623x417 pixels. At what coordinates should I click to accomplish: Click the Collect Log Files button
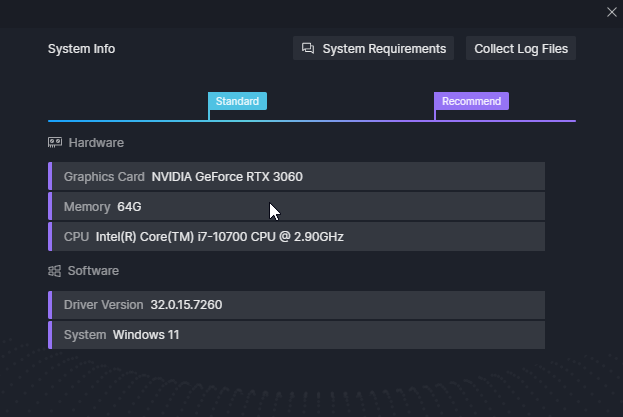[x=521, y=48]
